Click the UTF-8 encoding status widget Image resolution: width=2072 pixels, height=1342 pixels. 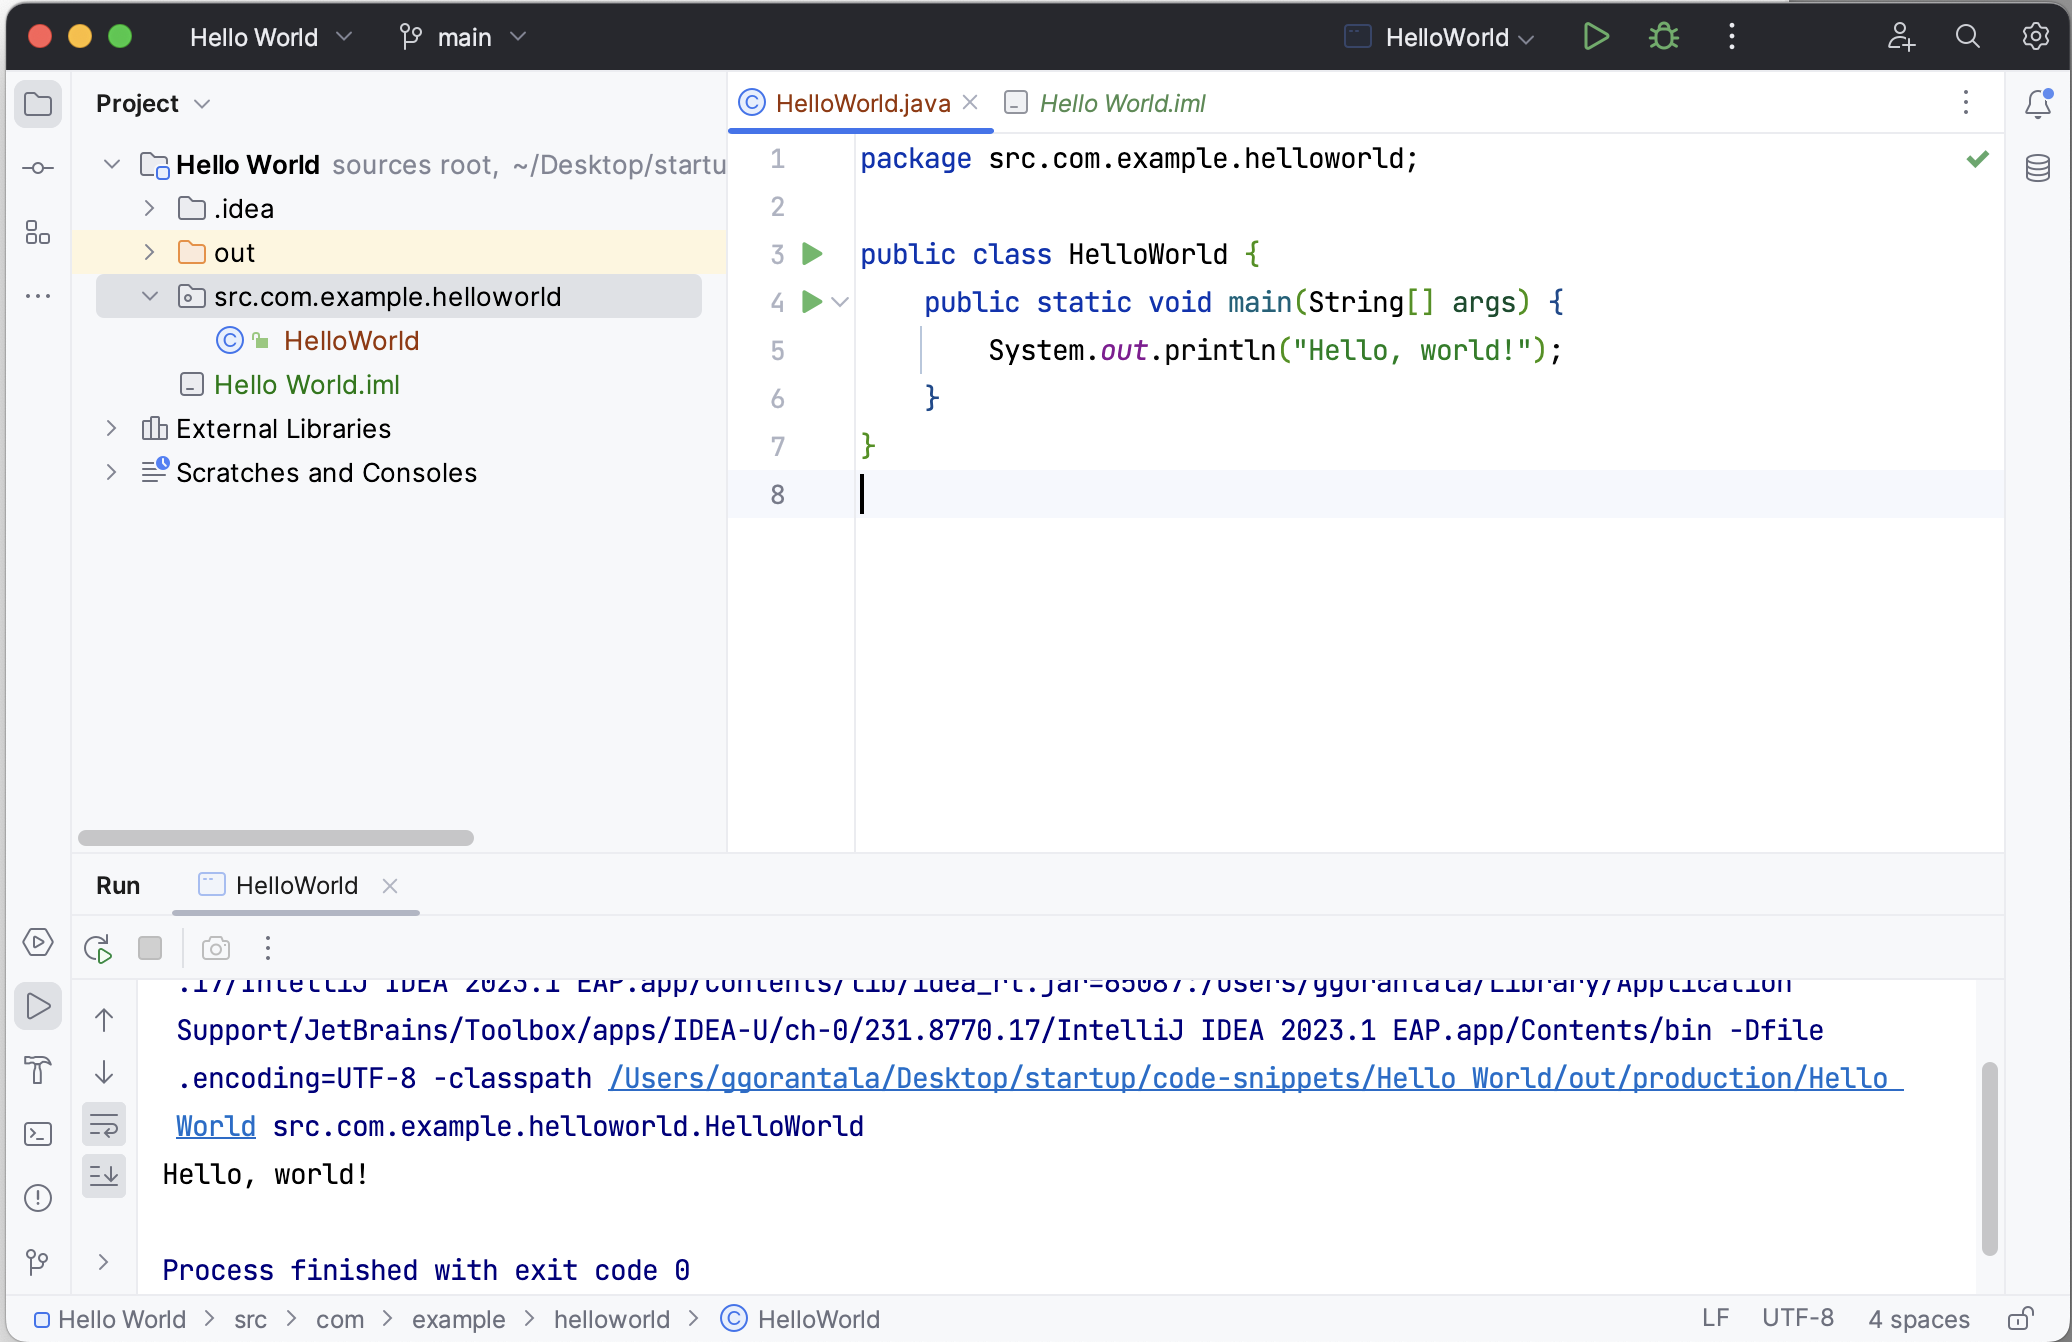1797,1319
